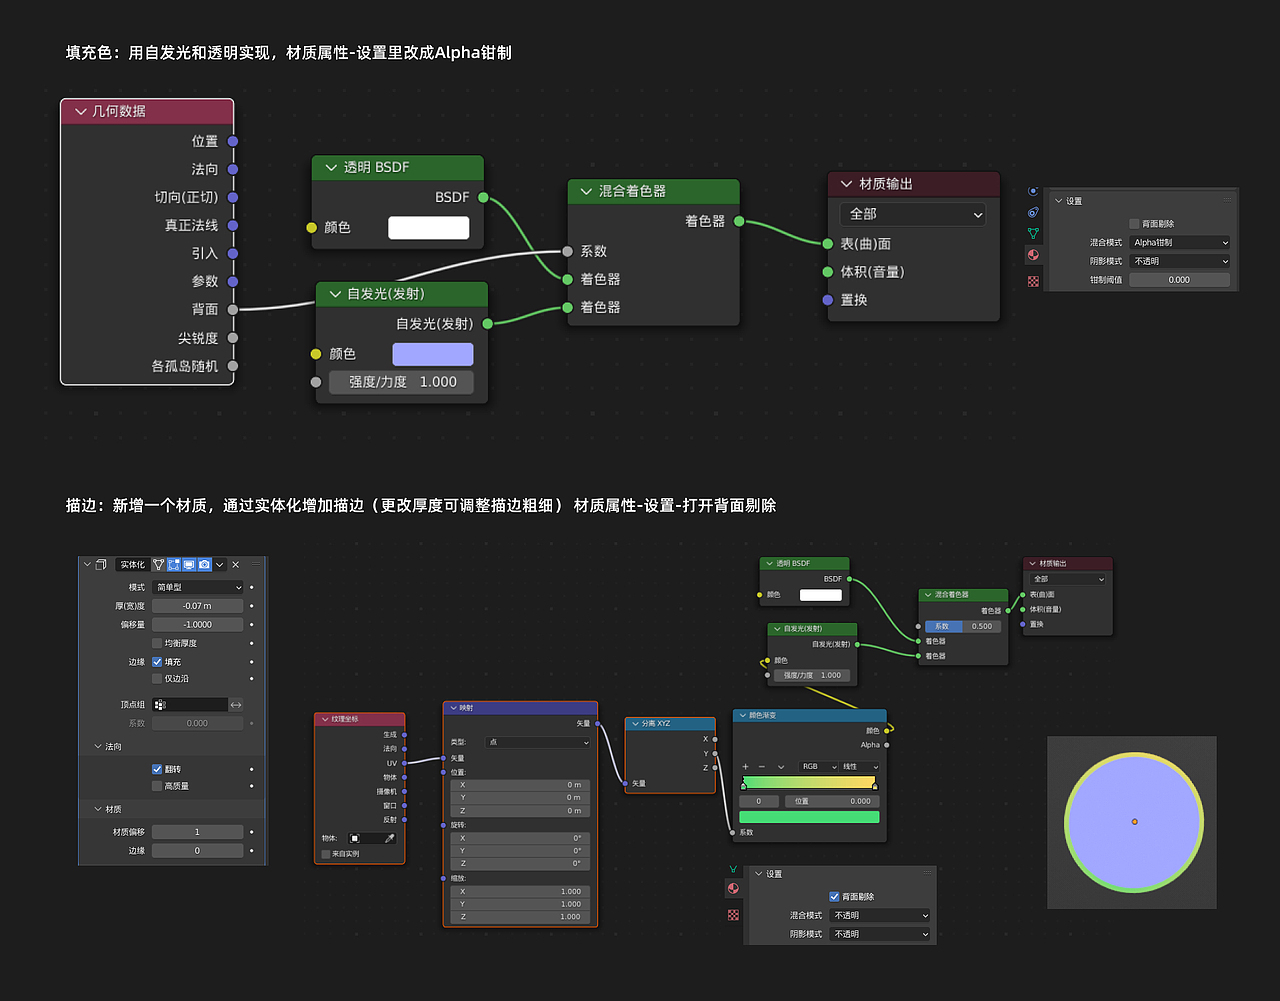
Task: Click the modifier panel drag-handle grip icon
Action: (256, 564)
